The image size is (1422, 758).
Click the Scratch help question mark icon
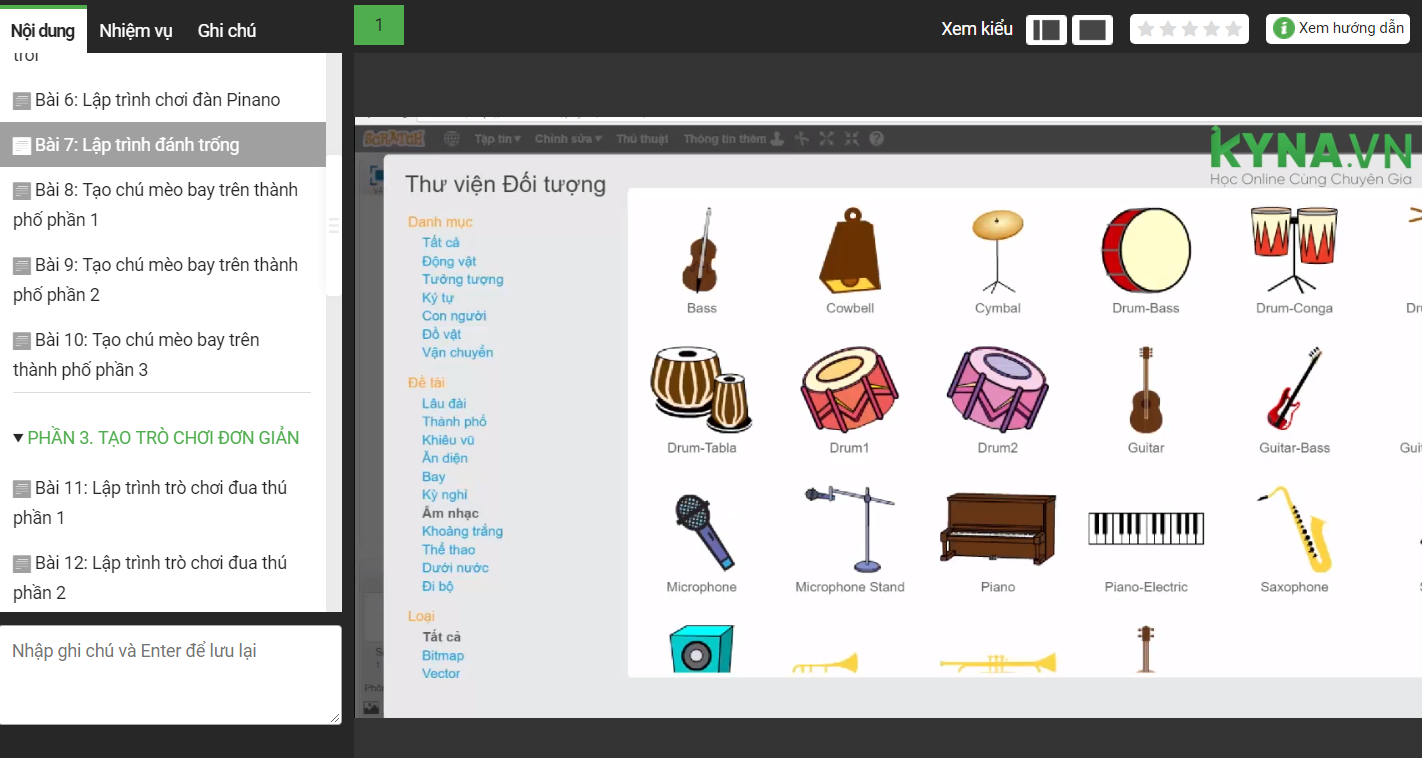[x=876, y=139]
